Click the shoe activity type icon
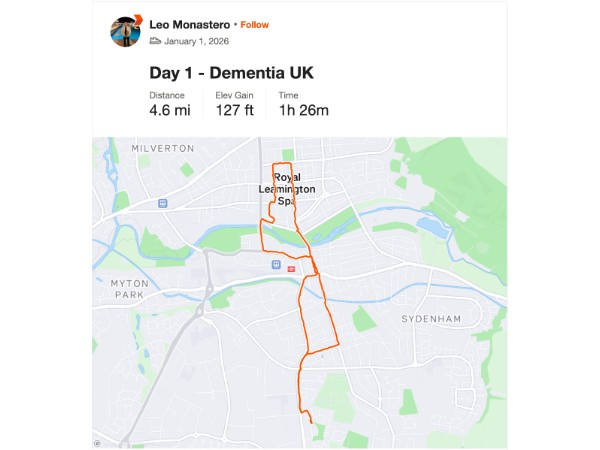This screenshot has width=600, height=450. tap(155, 41)
